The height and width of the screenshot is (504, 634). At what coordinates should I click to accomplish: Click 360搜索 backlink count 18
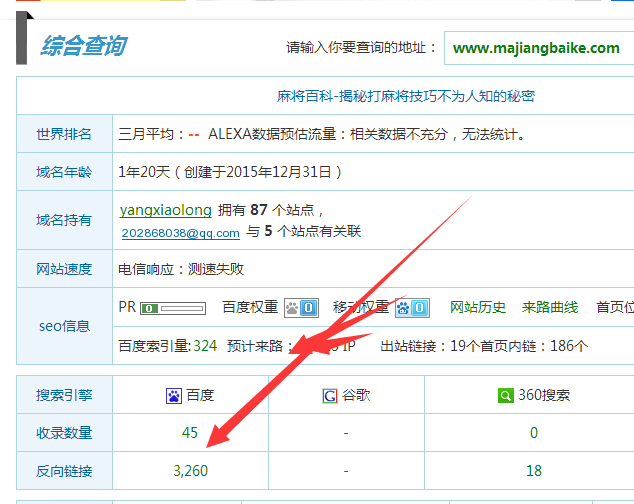533,470
